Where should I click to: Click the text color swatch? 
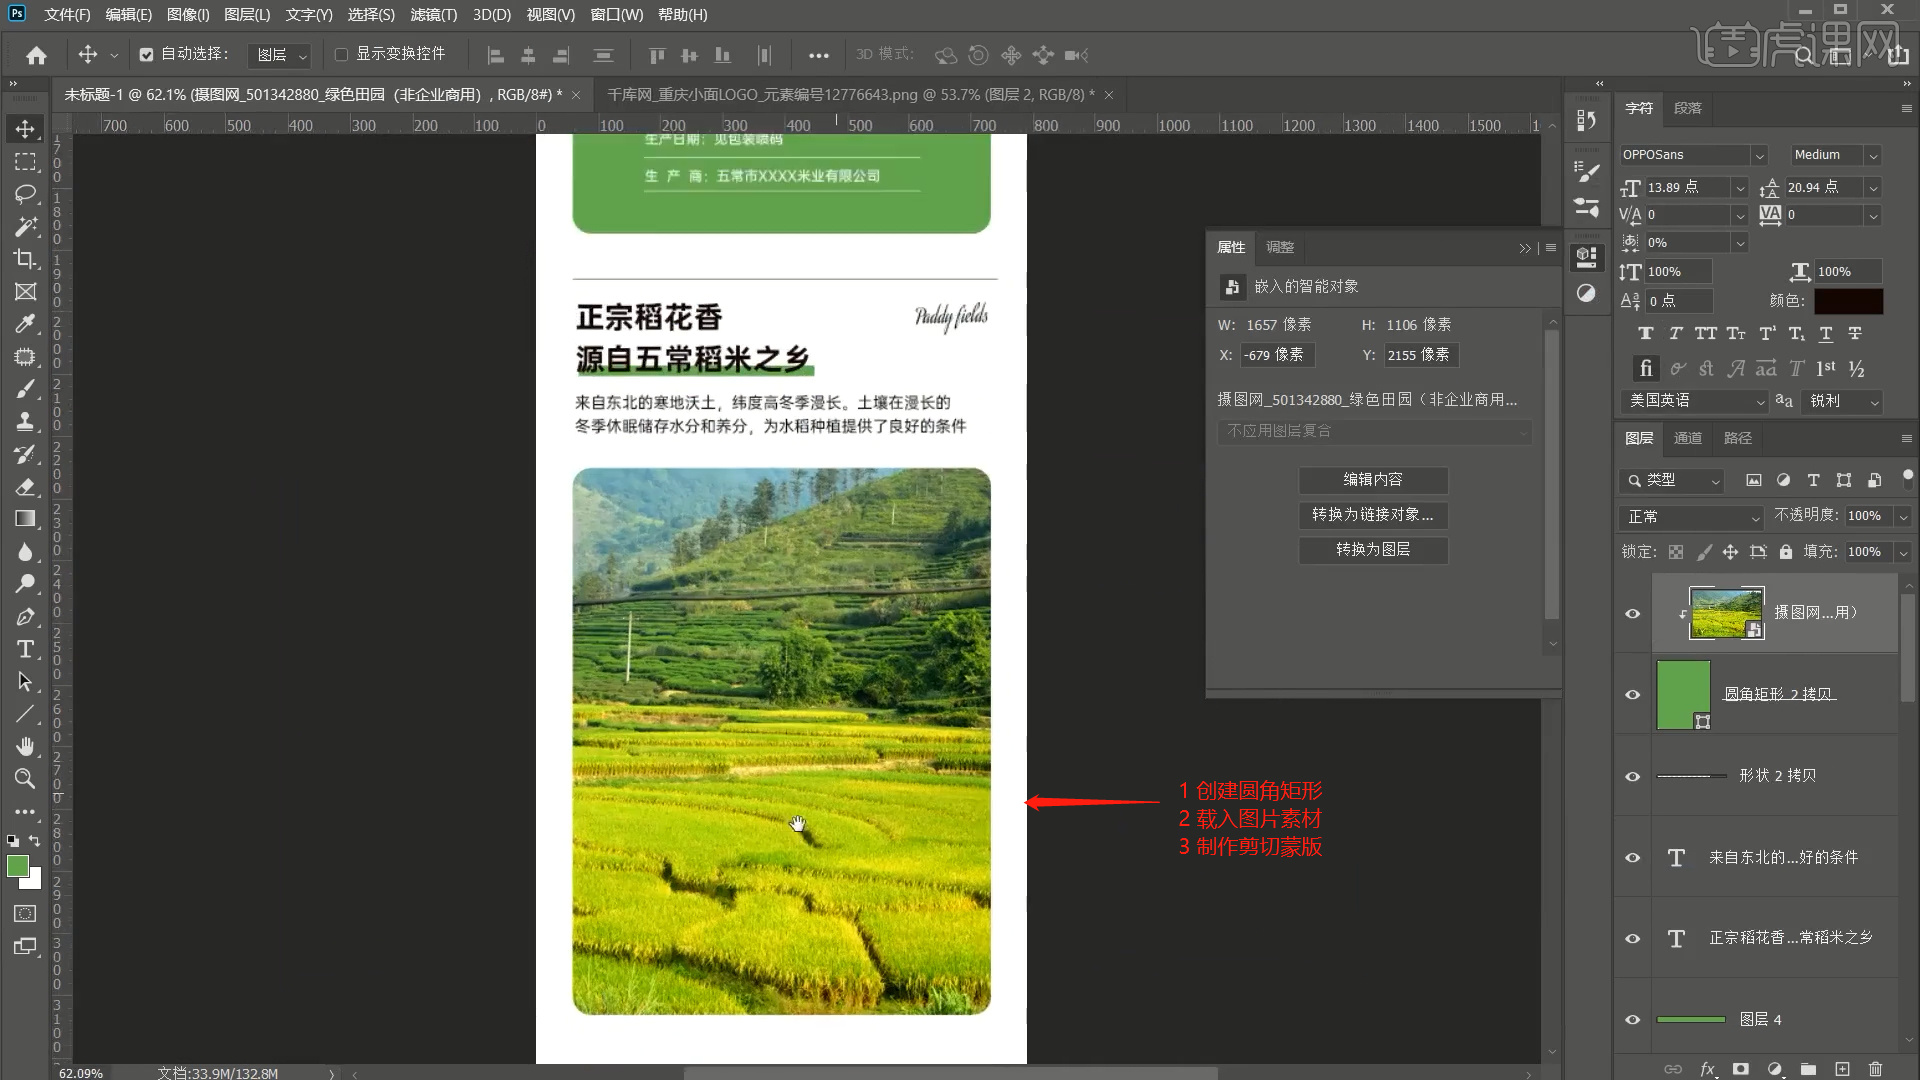coord(1849,301)
